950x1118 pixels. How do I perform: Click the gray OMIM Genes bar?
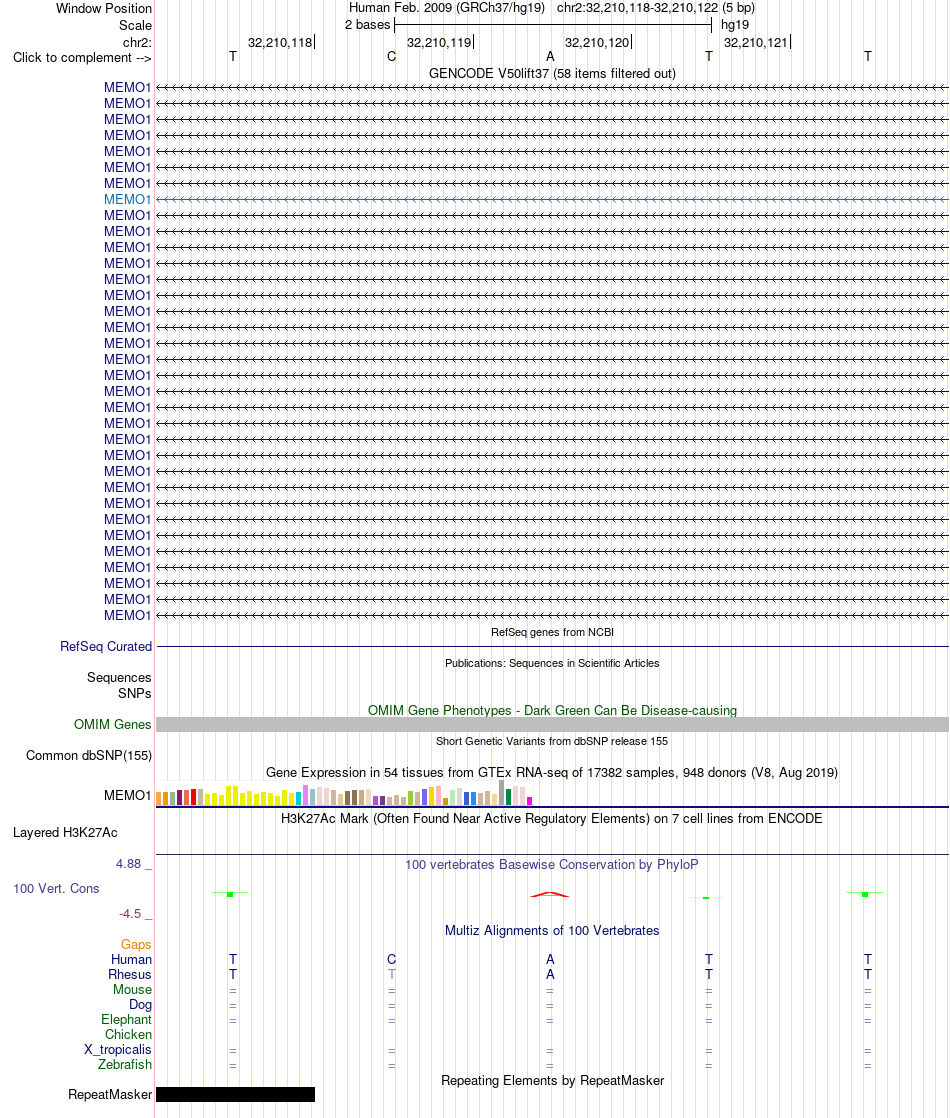552,724
